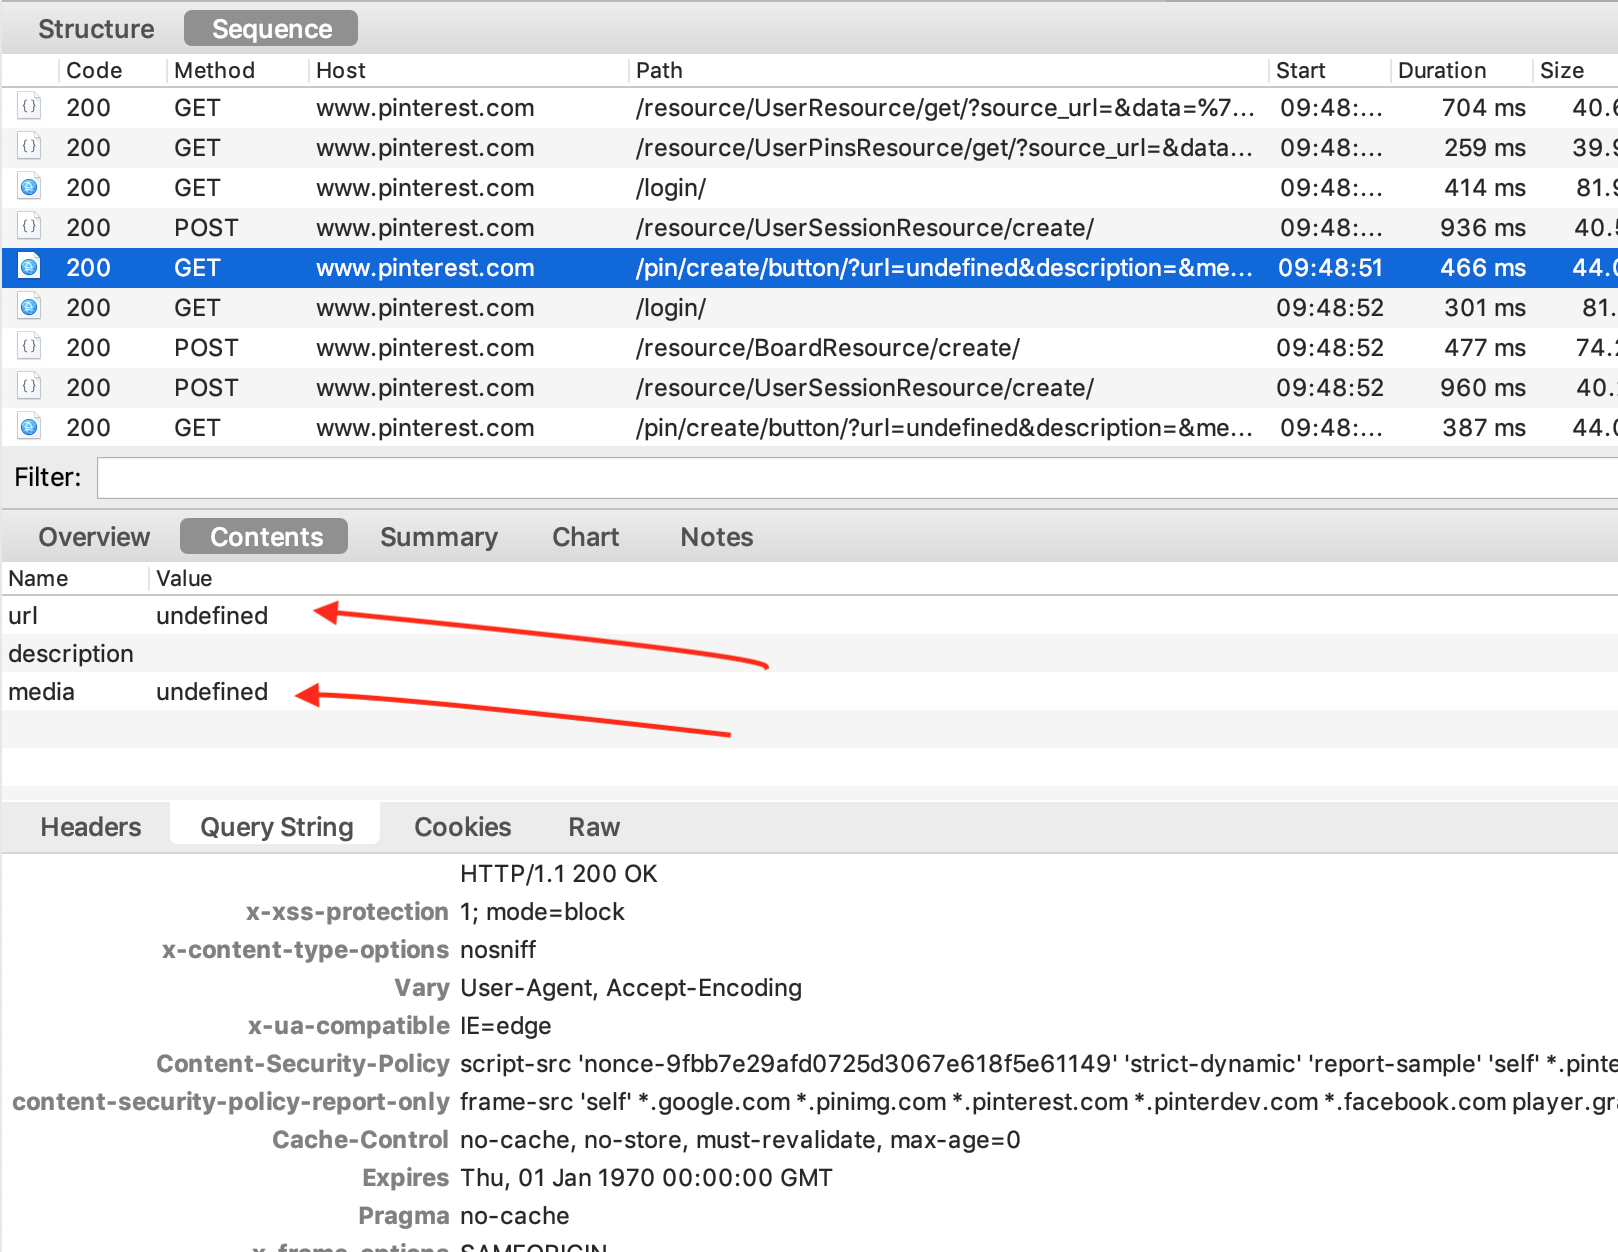1618x1252 pixels.
Task: Click the HTTP/1.1 200 OK status line
Action: [x=558, y=874]
